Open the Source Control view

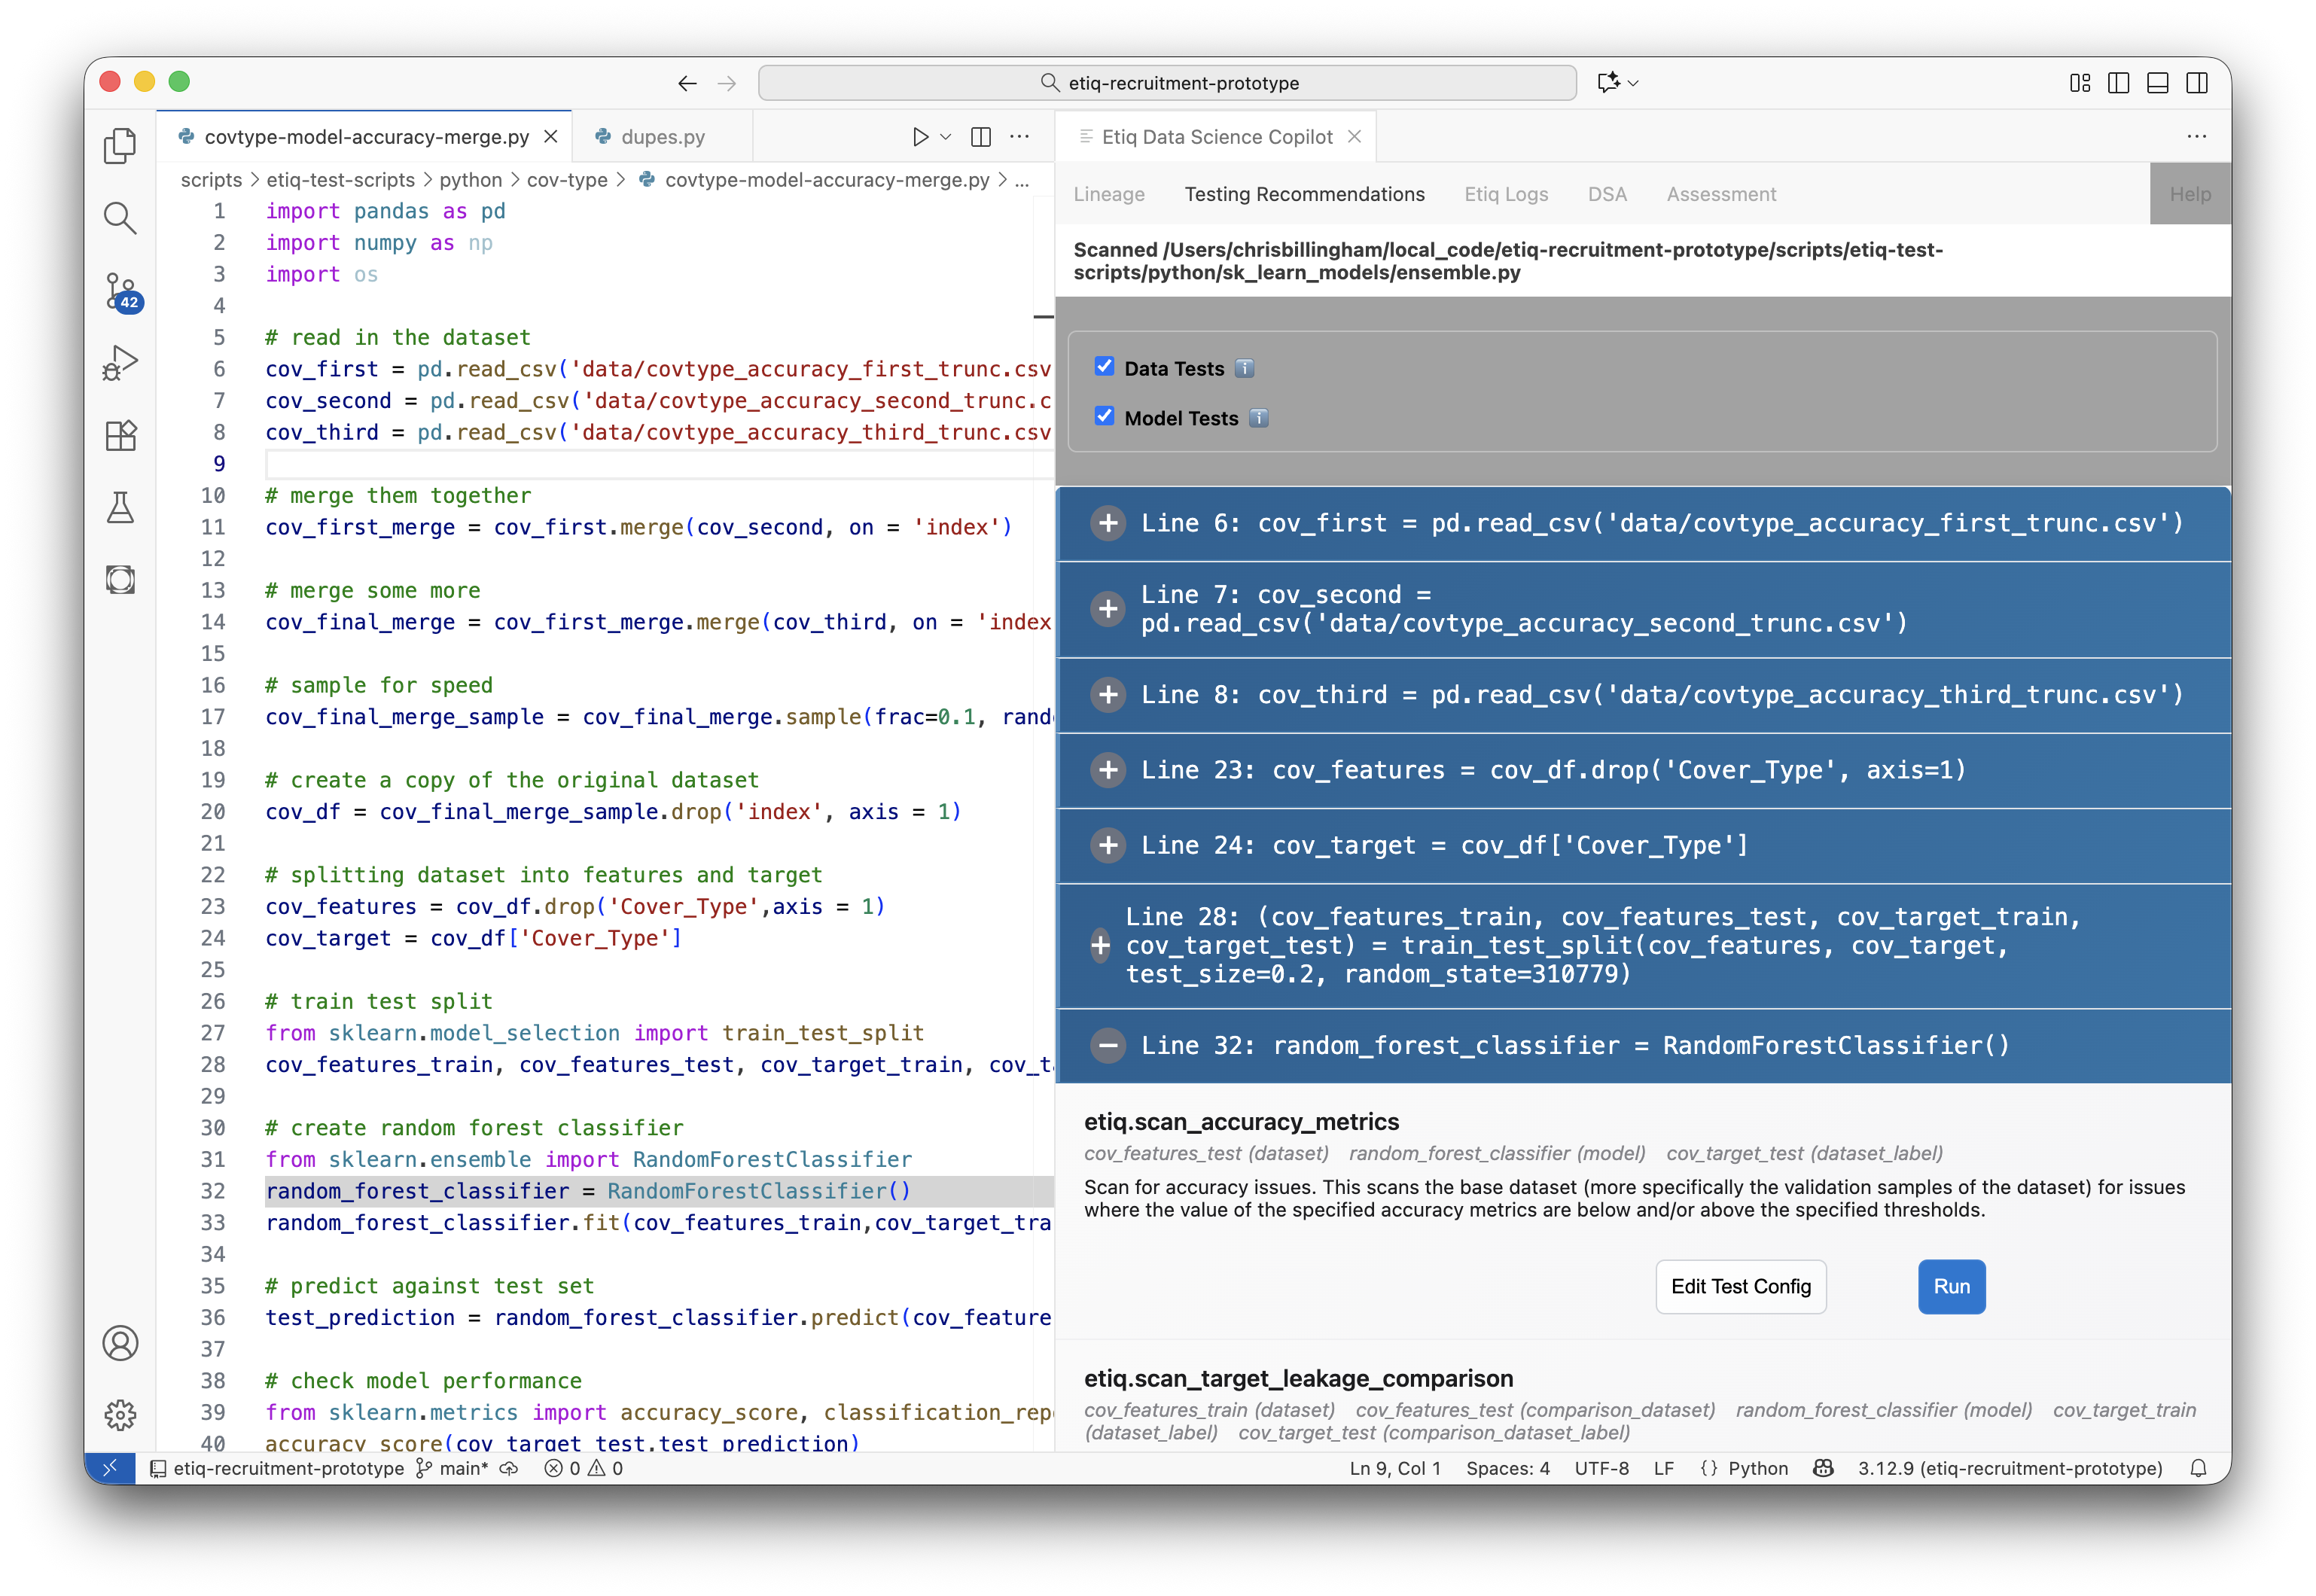[x=121, y=290]
